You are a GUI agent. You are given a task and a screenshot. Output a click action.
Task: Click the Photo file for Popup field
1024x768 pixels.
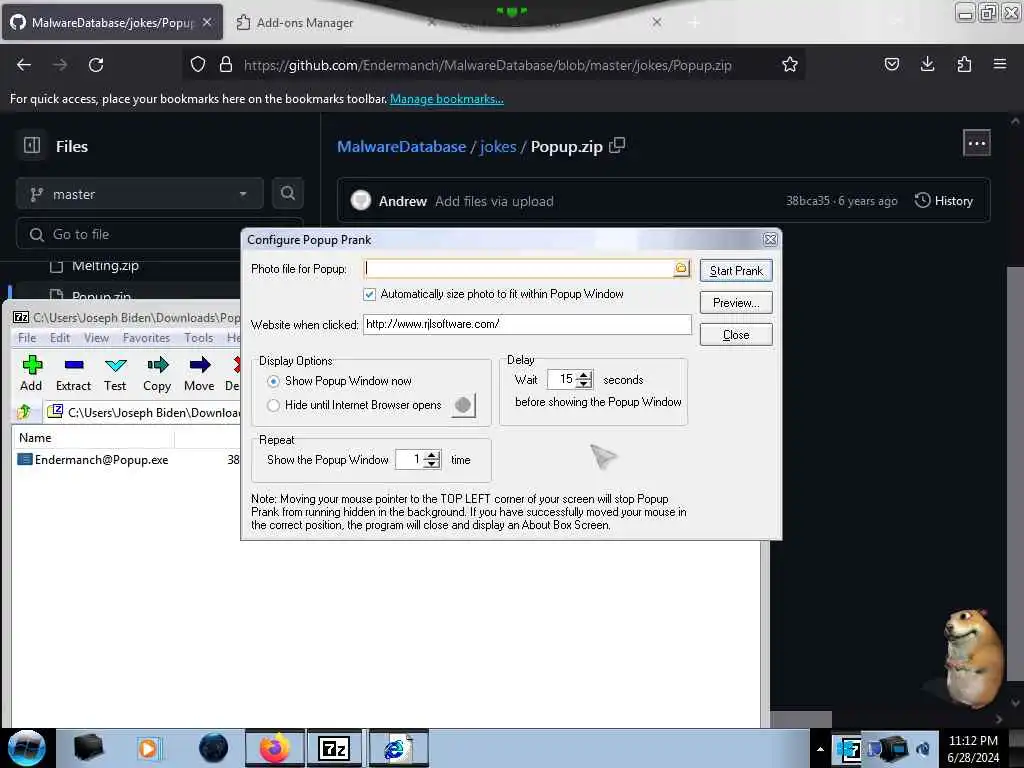(x=519, y=268)
